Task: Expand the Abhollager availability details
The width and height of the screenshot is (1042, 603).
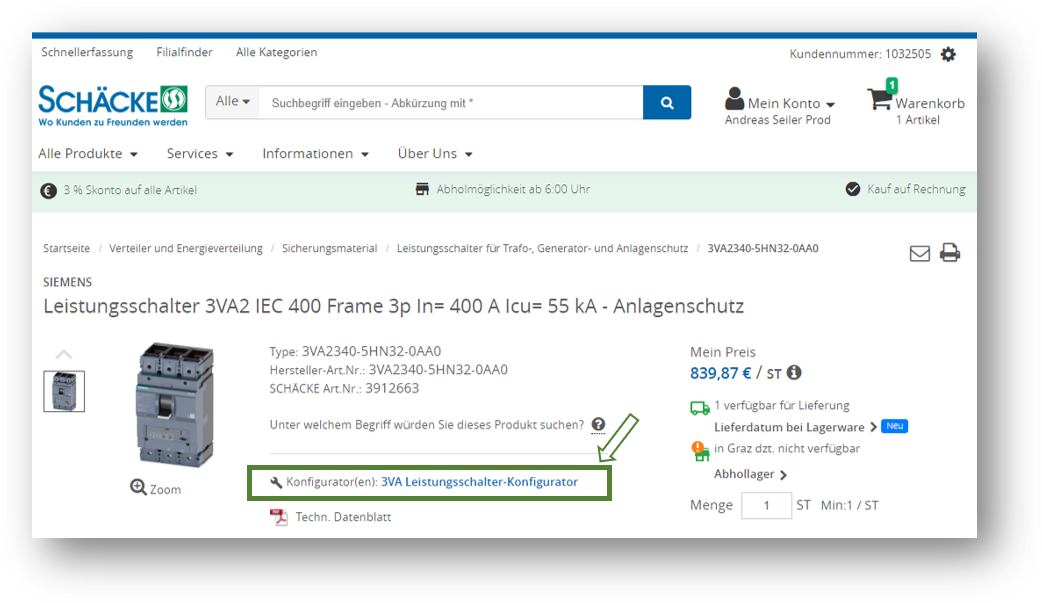Action: tap(750, 474)
